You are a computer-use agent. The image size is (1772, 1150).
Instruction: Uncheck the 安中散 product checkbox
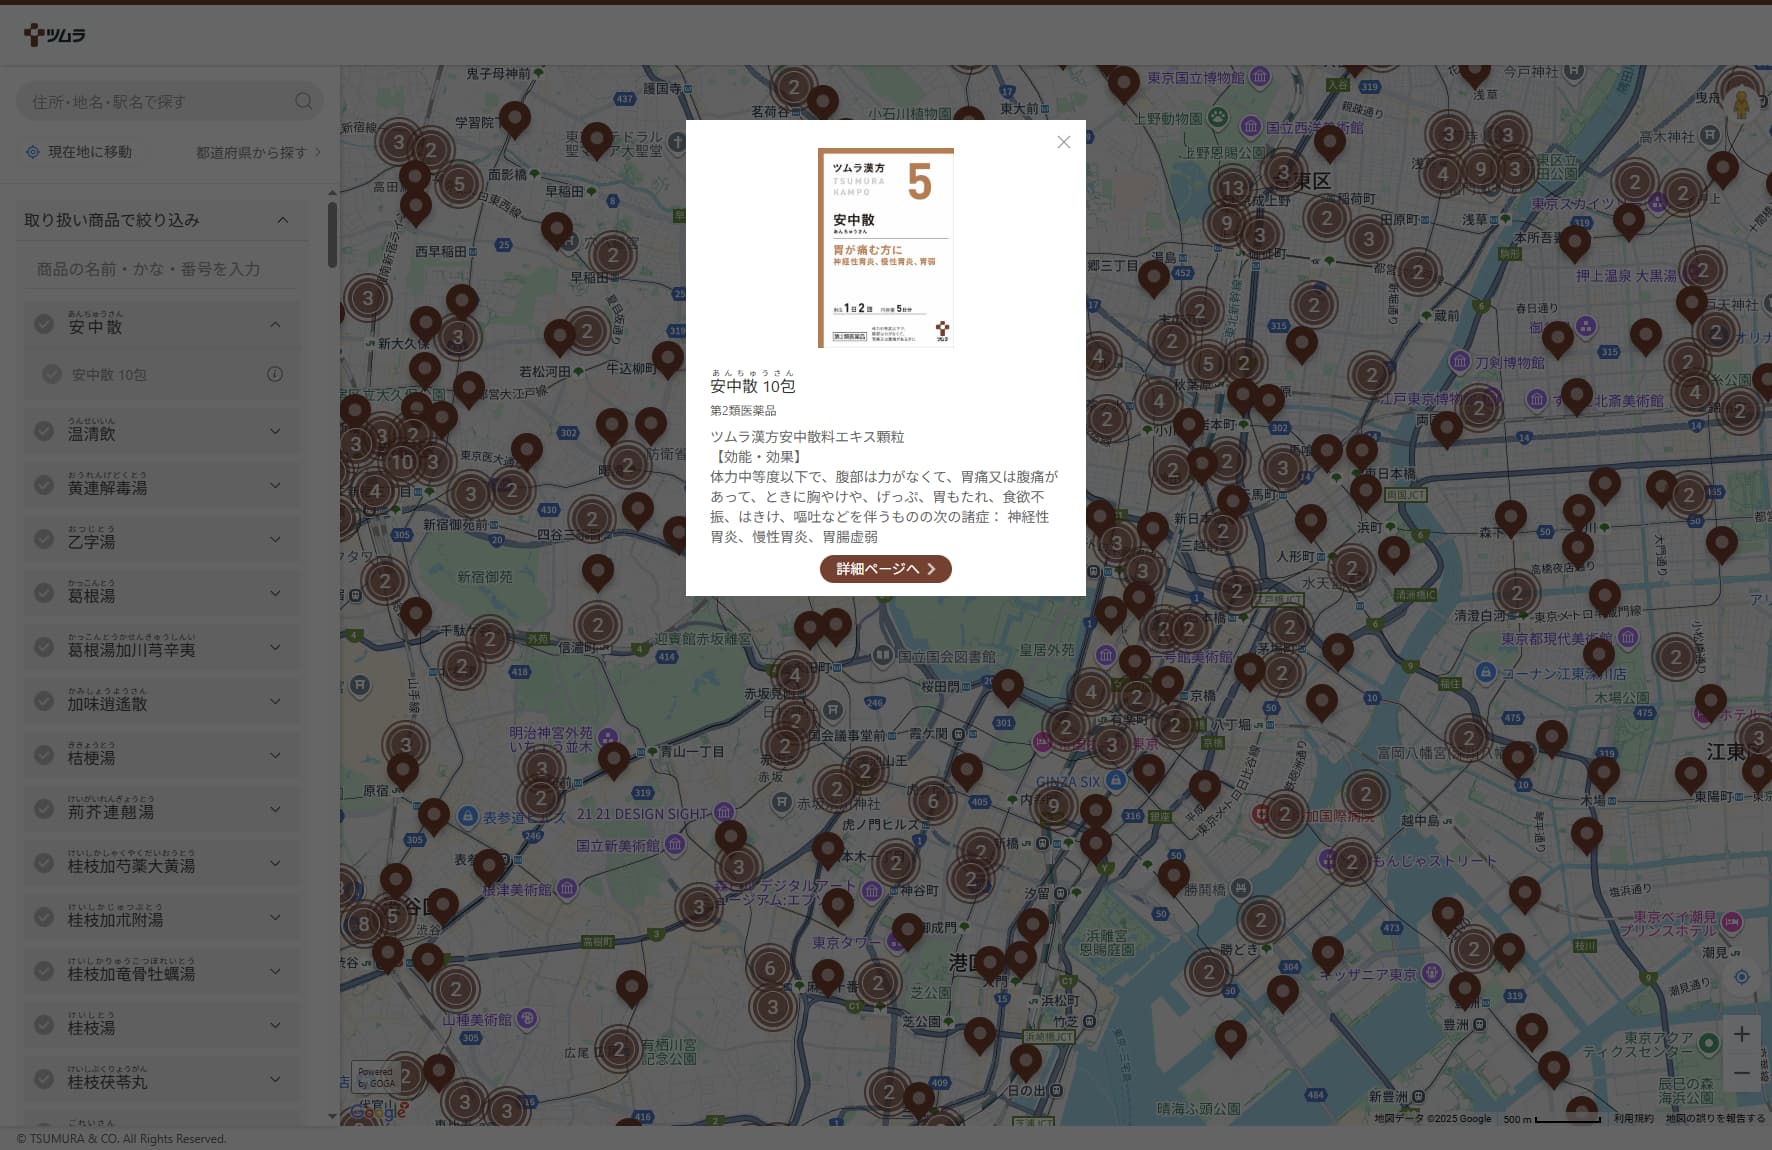[44, 324]
